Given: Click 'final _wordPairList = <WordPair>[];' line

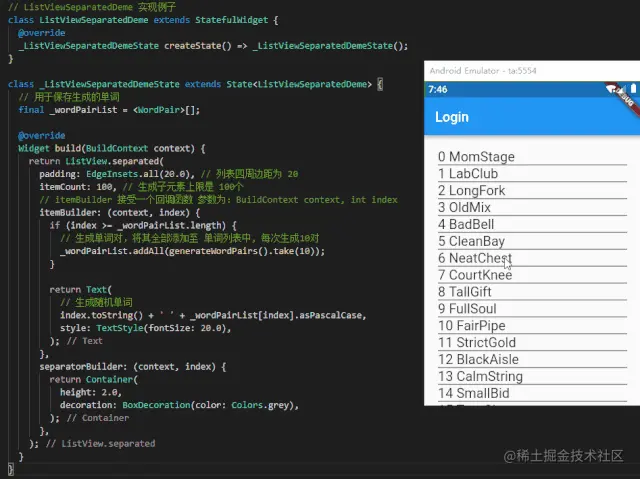Looking at the screenshot, I should [109, 110].
